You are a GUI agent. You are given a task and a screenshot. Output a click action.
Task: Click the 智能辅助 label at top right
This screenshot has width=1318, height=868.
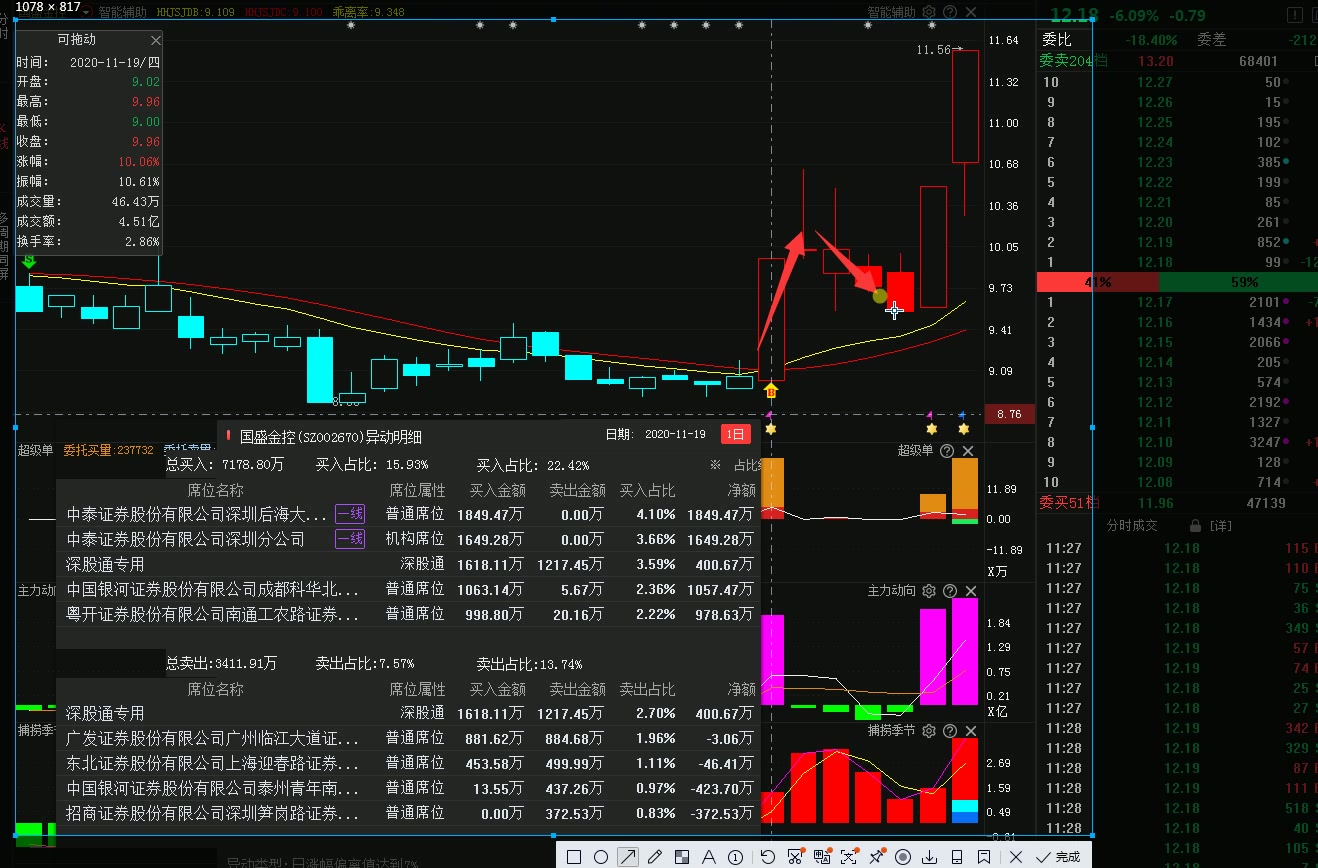point(891,12)
